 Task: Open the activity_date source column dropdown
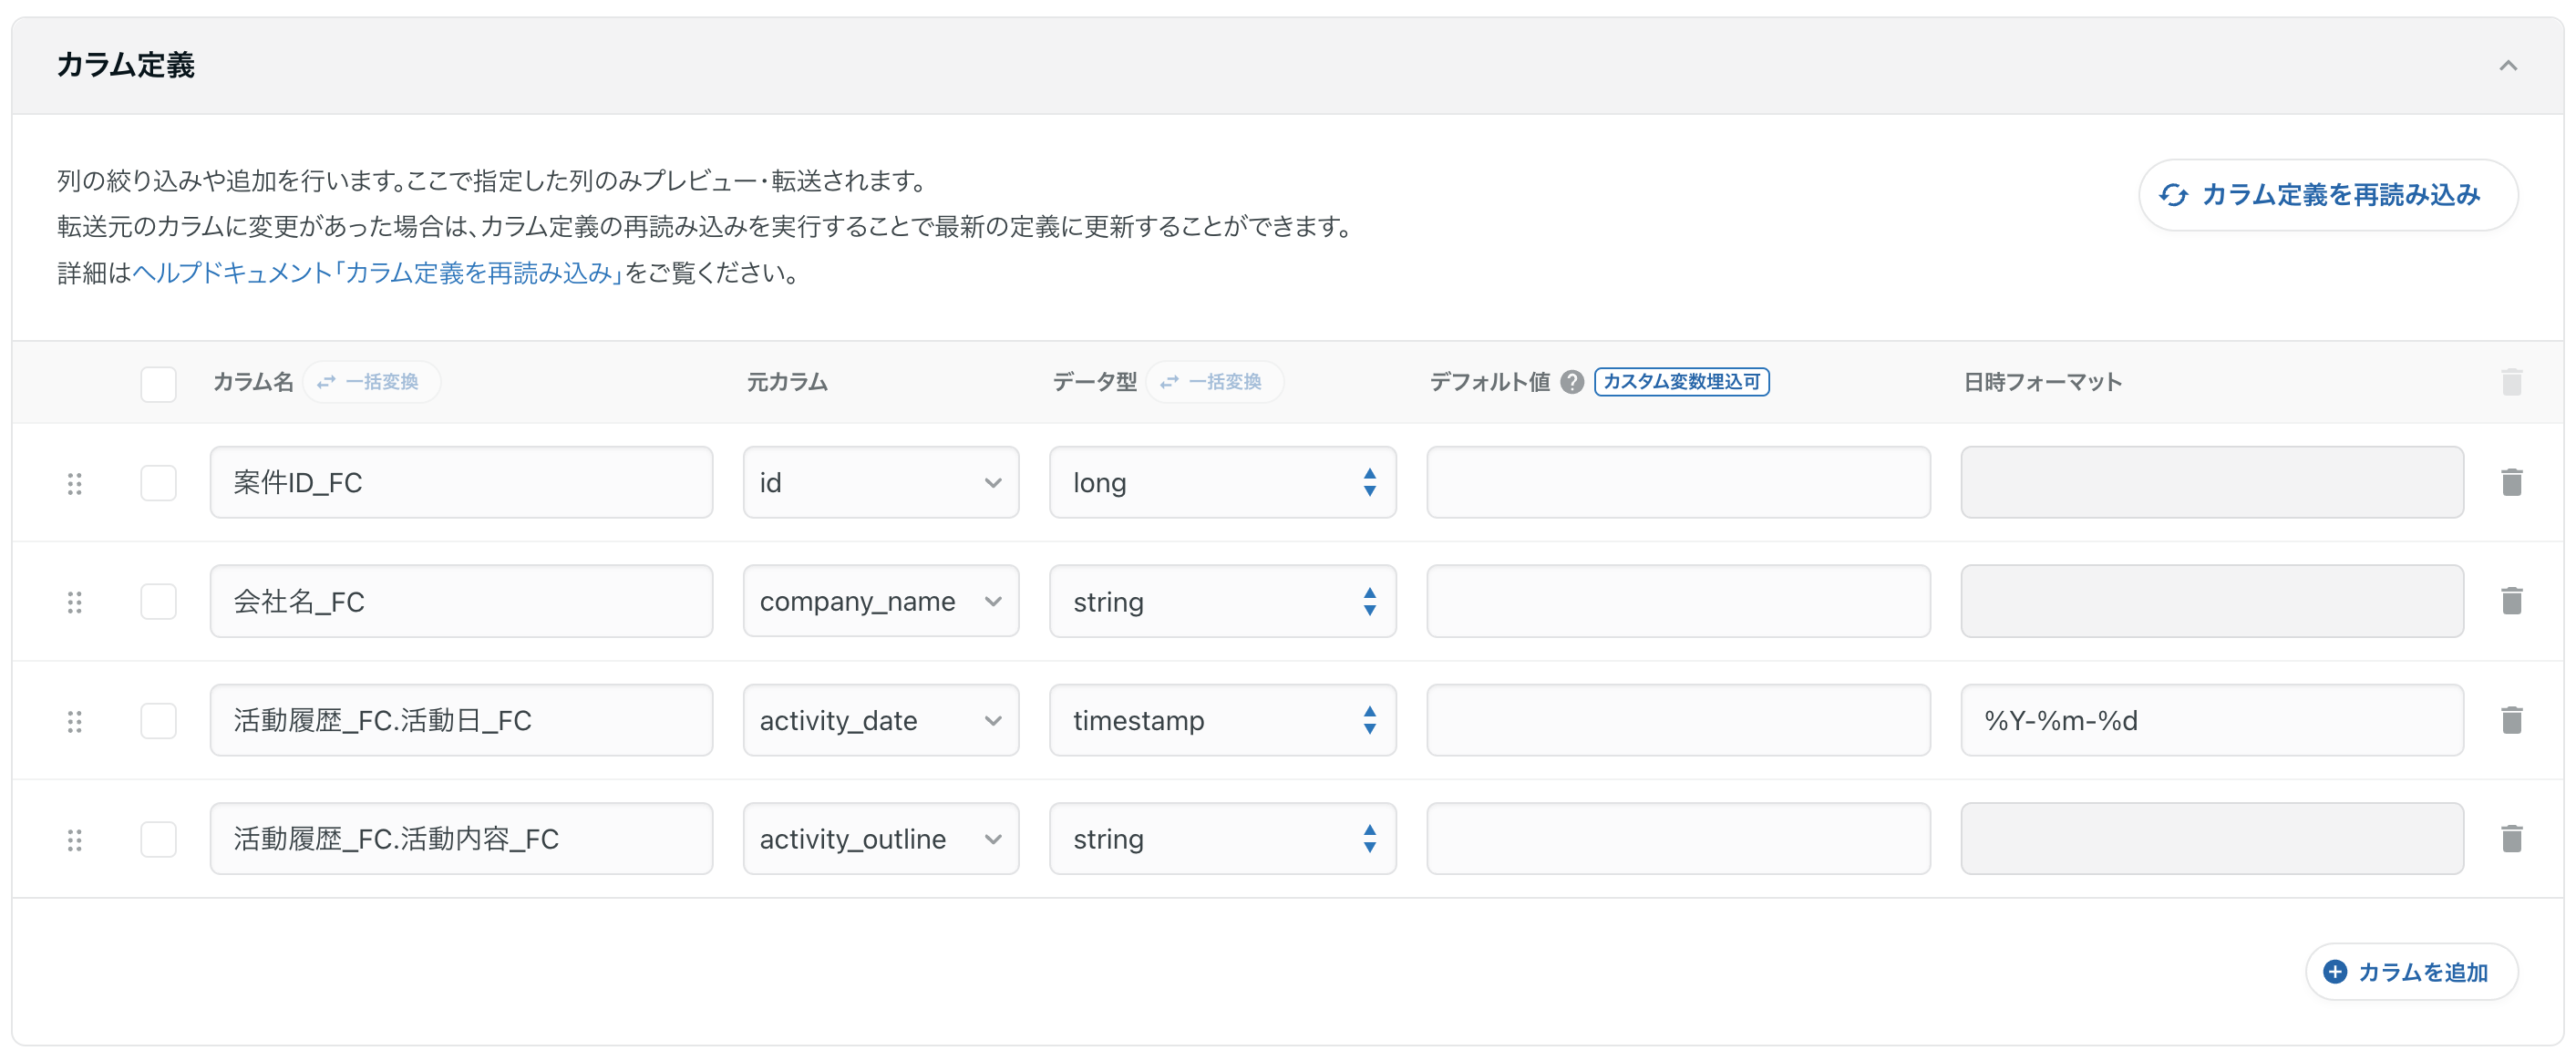881,721
